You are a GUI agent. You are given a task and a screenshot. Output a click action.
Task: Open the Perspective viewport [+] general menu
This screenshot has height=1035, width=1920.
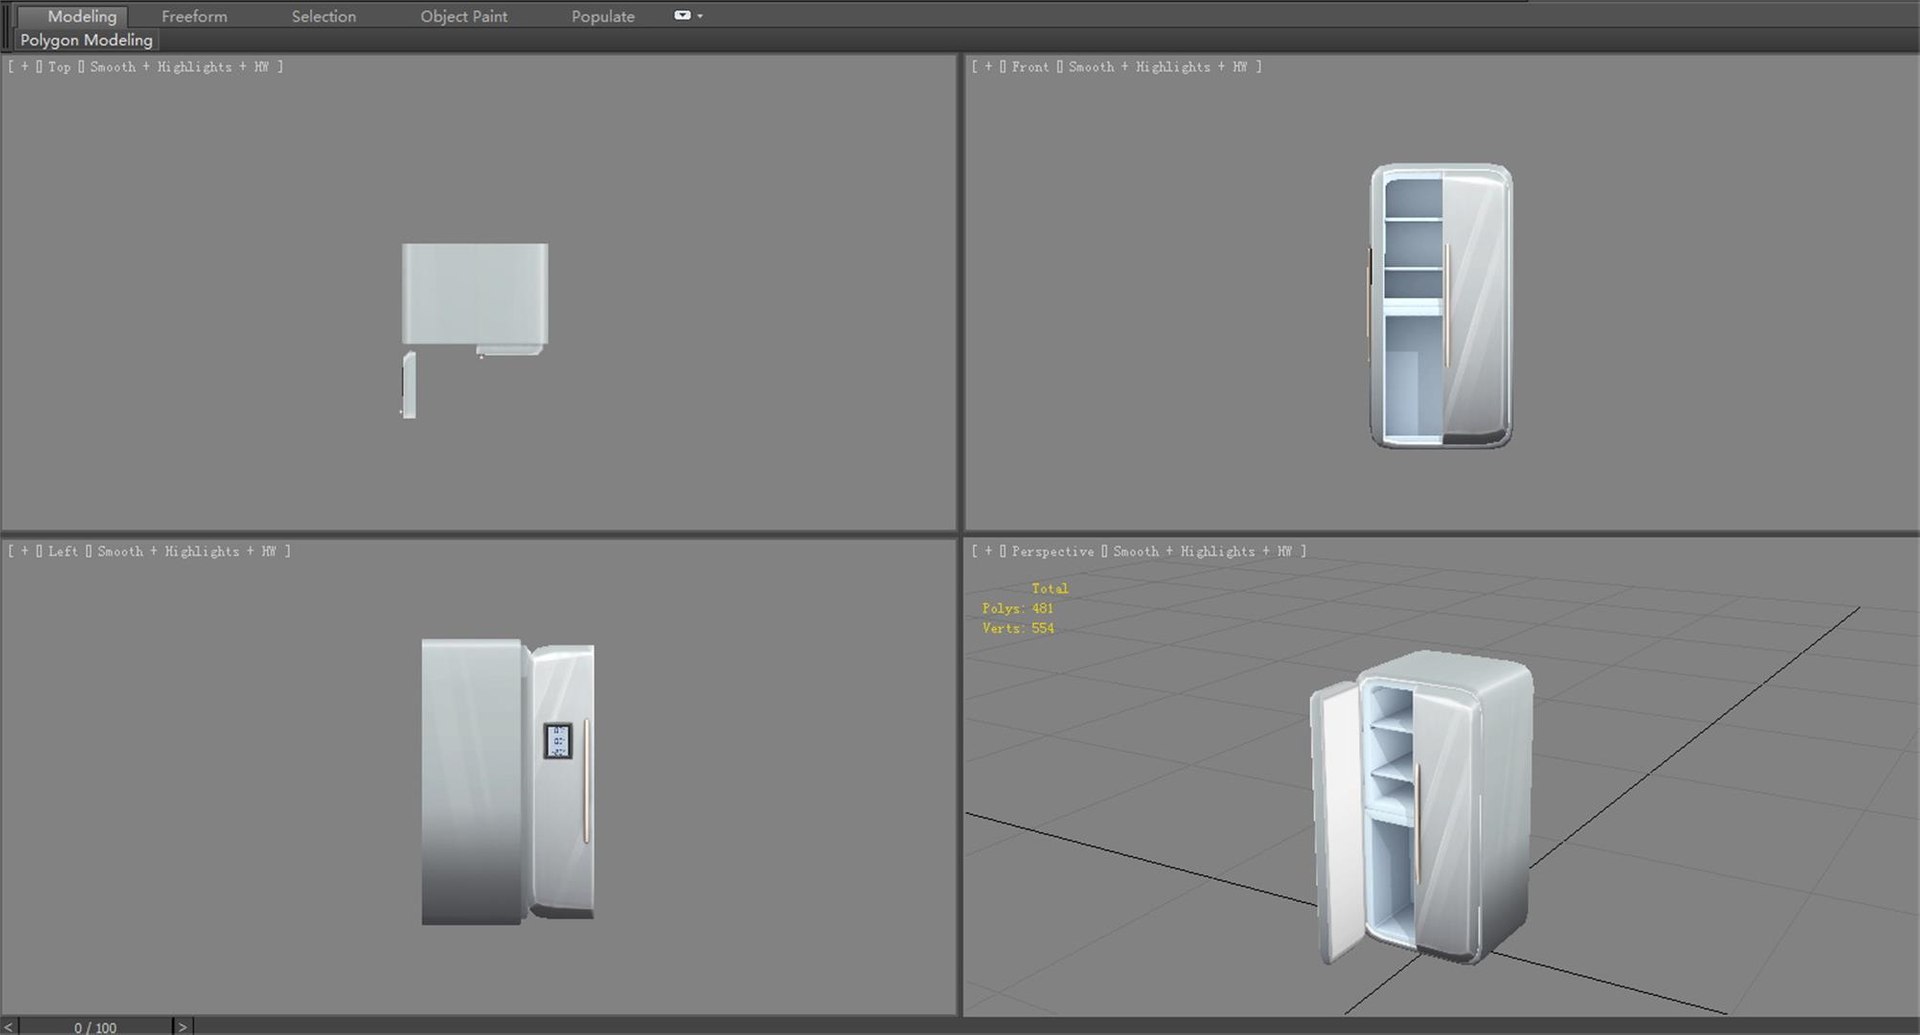pyautogui.click(x=989, y=551)
